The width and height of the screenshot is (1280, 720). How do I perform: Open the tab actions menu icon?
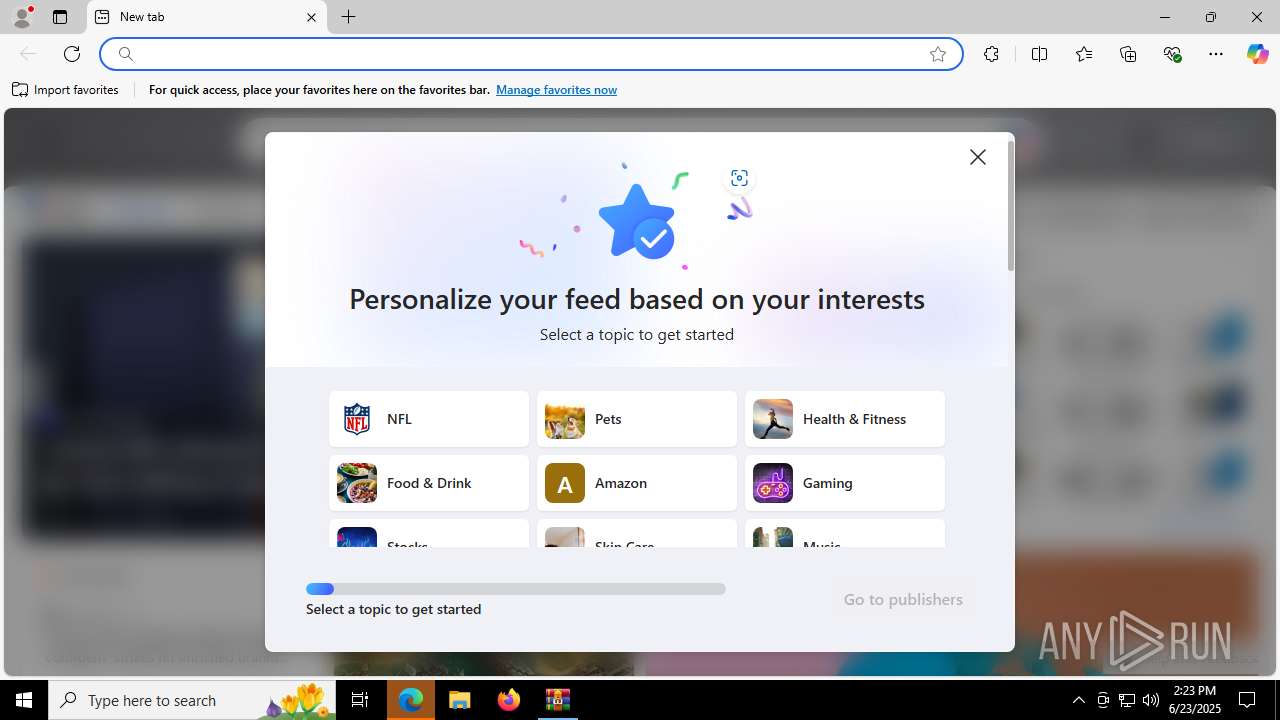[60, 17]
